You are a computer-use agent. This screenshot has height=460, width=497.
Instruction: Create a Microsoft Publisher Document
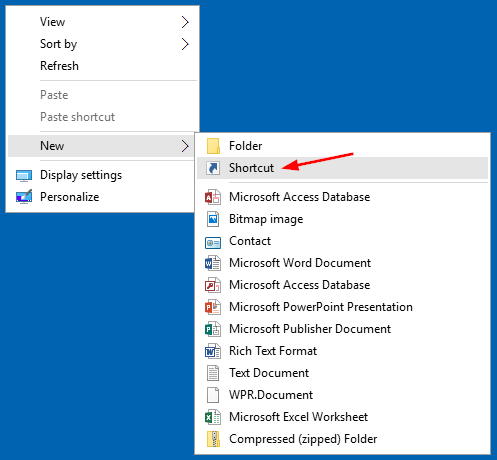[x=343, y=329]
